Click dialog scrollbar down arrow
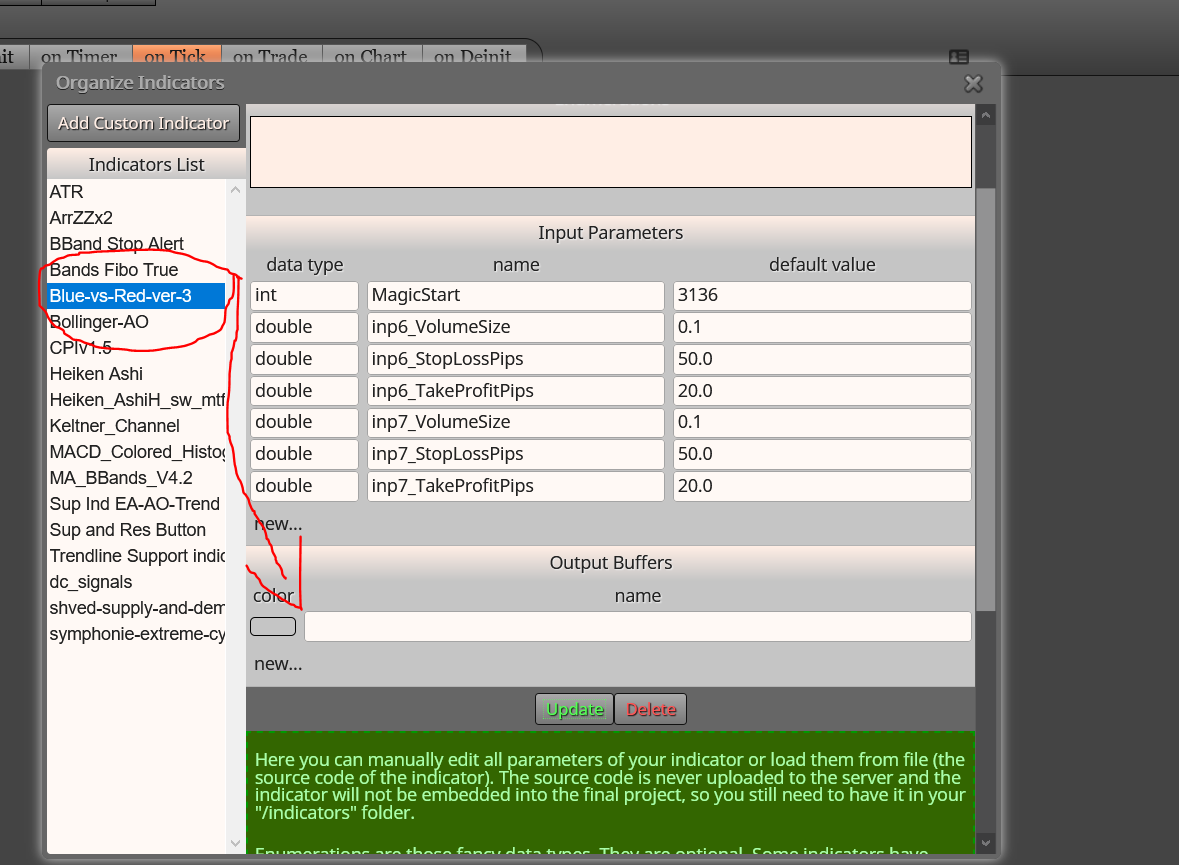 point(986,842)
